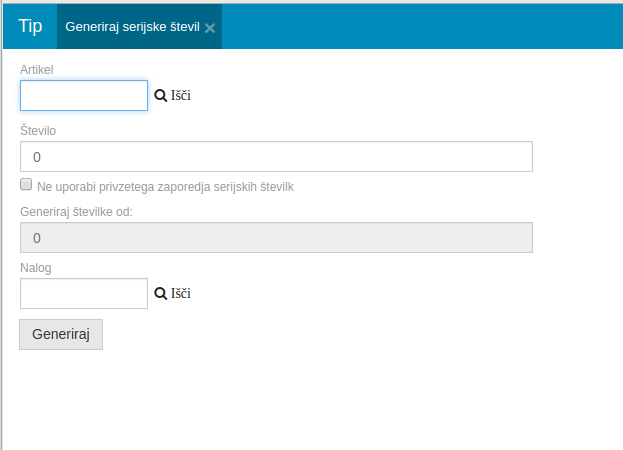This screenshot has width=623, height=450.
Task: Click the 'Artikel' field label
Action: (37, 70)
